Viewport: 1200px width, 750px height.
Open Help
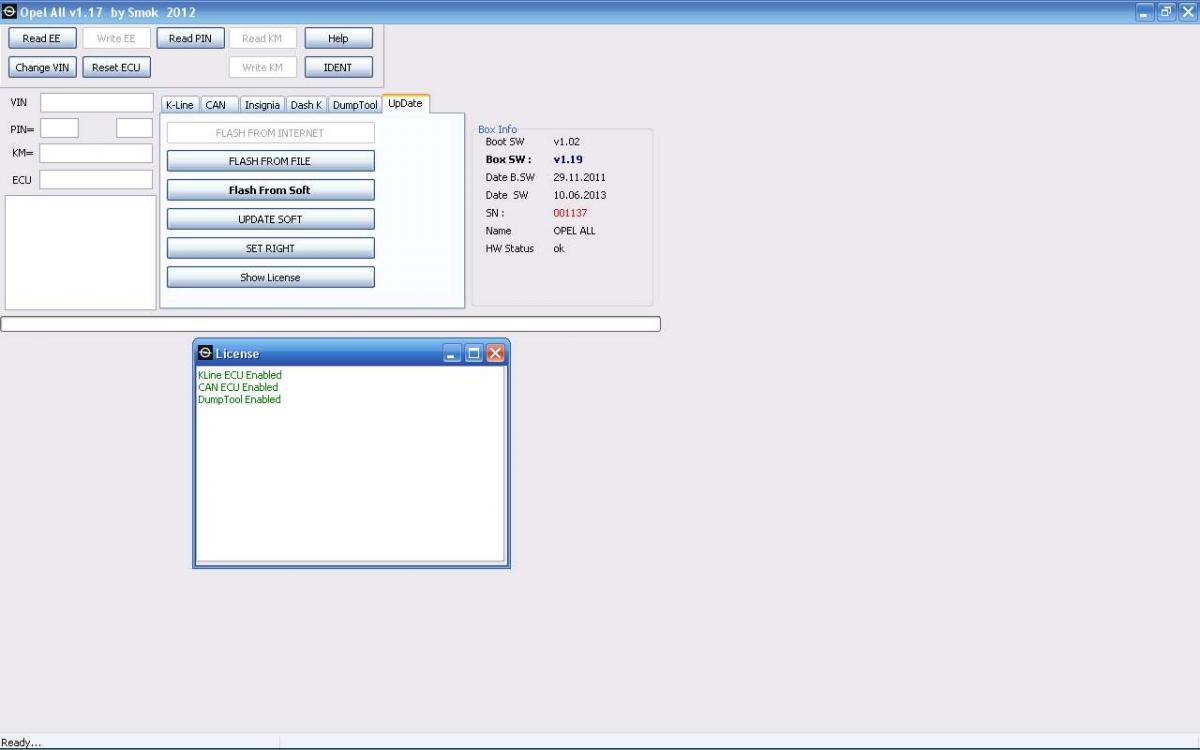[x=338, y=38]
